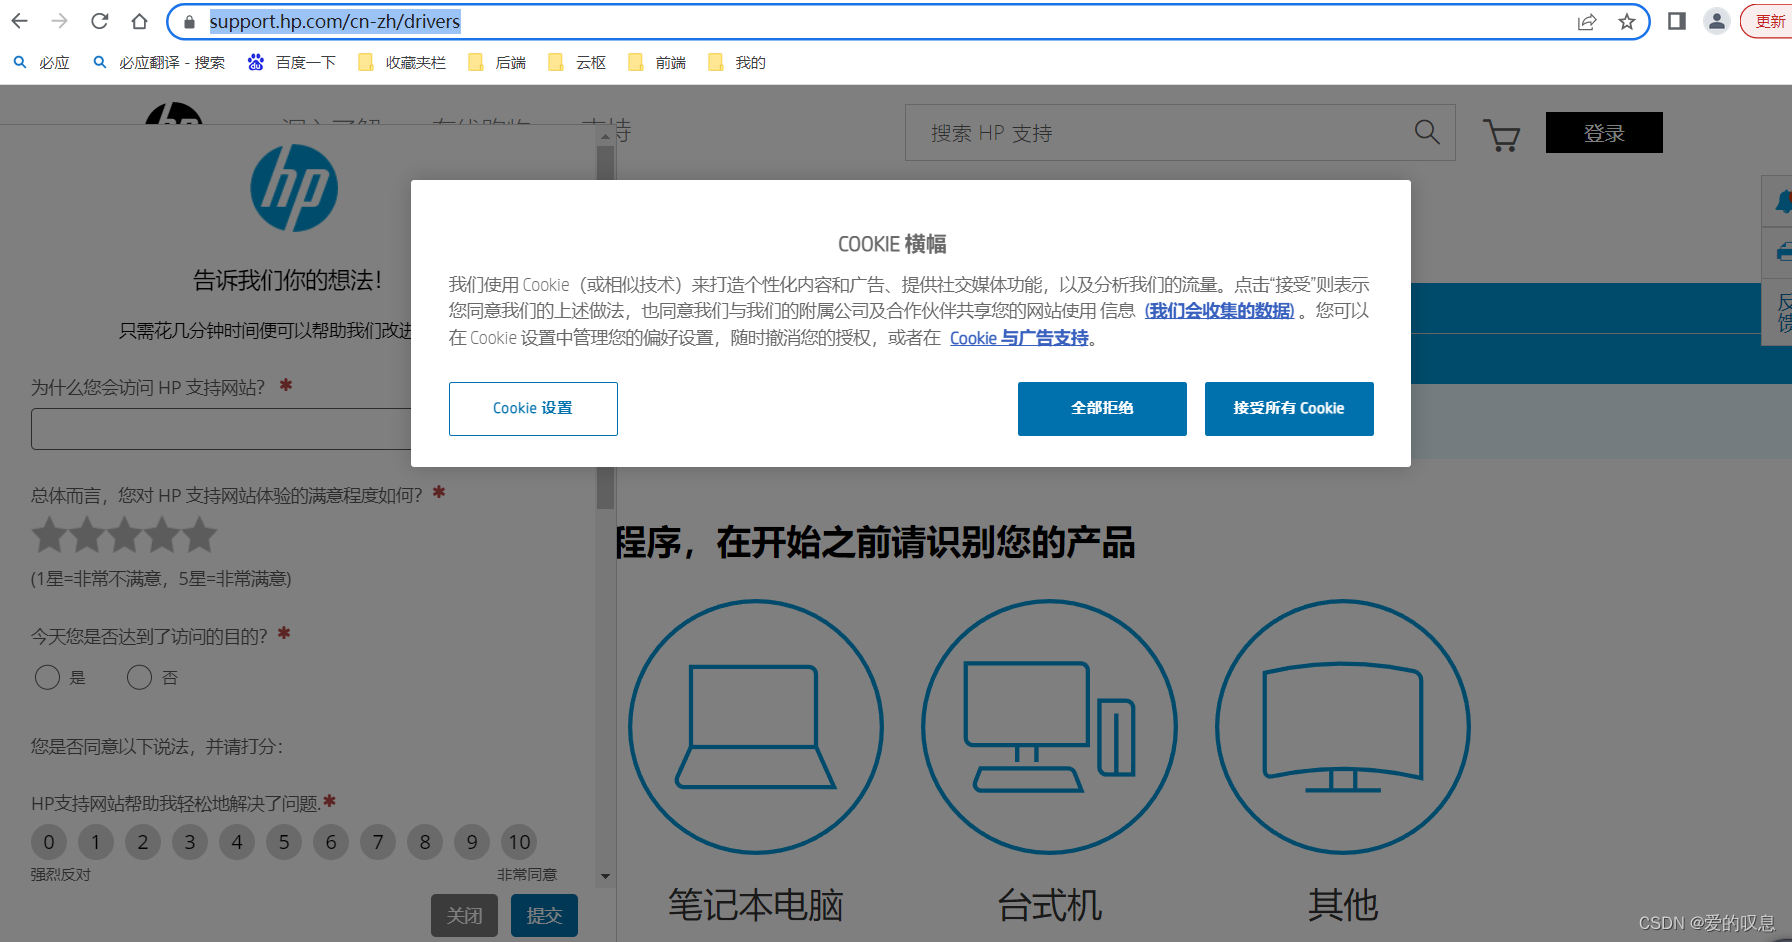Click survey scrollbar up arrow
Image resolution: width=1792 pixels, height=942 pixels.
pyautogui.click(x=605, y=136)
